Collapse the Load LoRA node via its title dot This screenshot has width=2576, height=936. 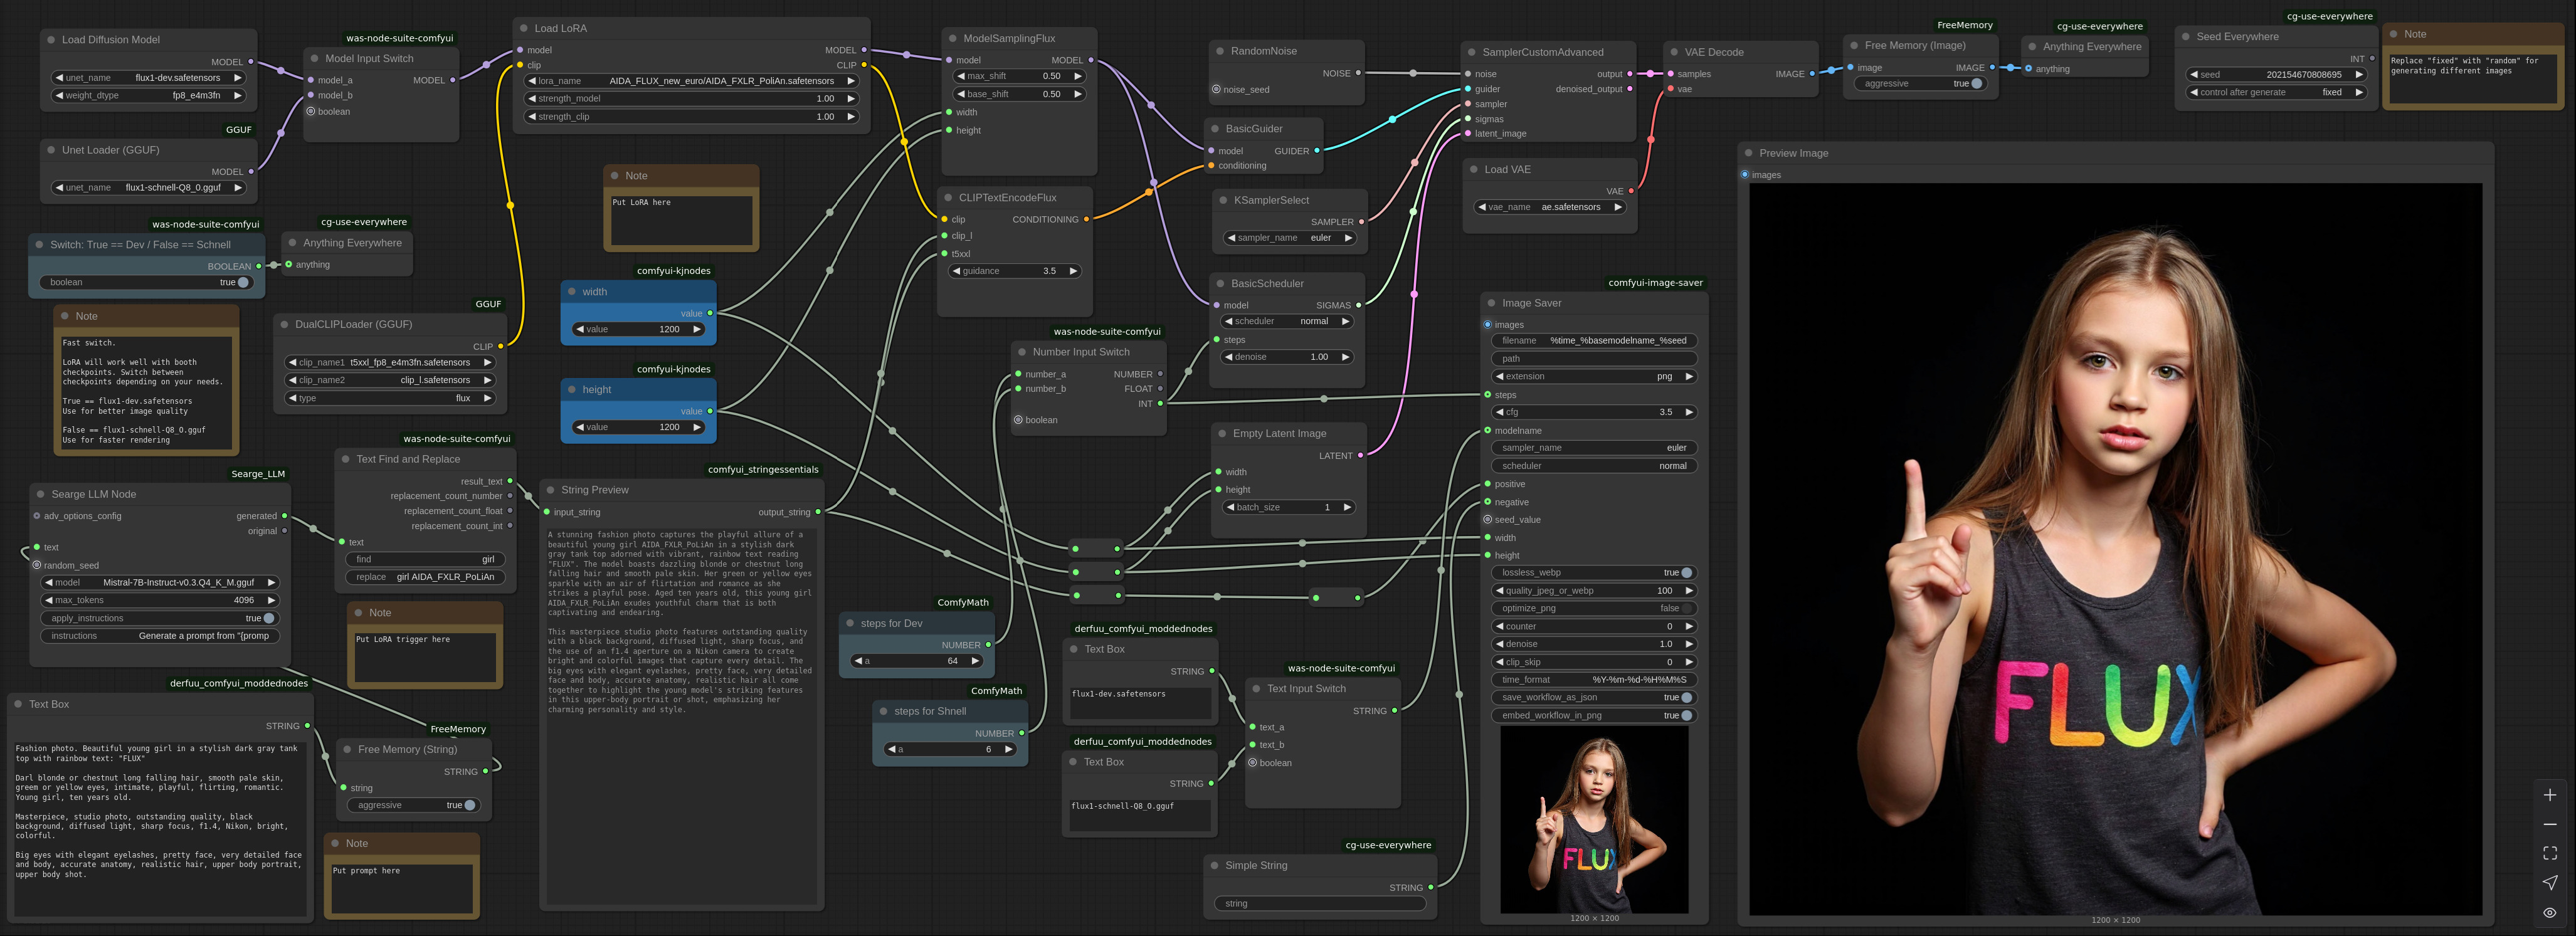(523, 28)
